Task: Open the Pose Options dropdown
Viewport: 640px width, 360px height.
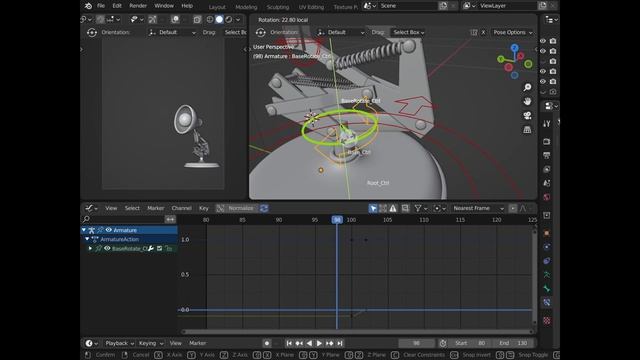Action: click(513, 32)
